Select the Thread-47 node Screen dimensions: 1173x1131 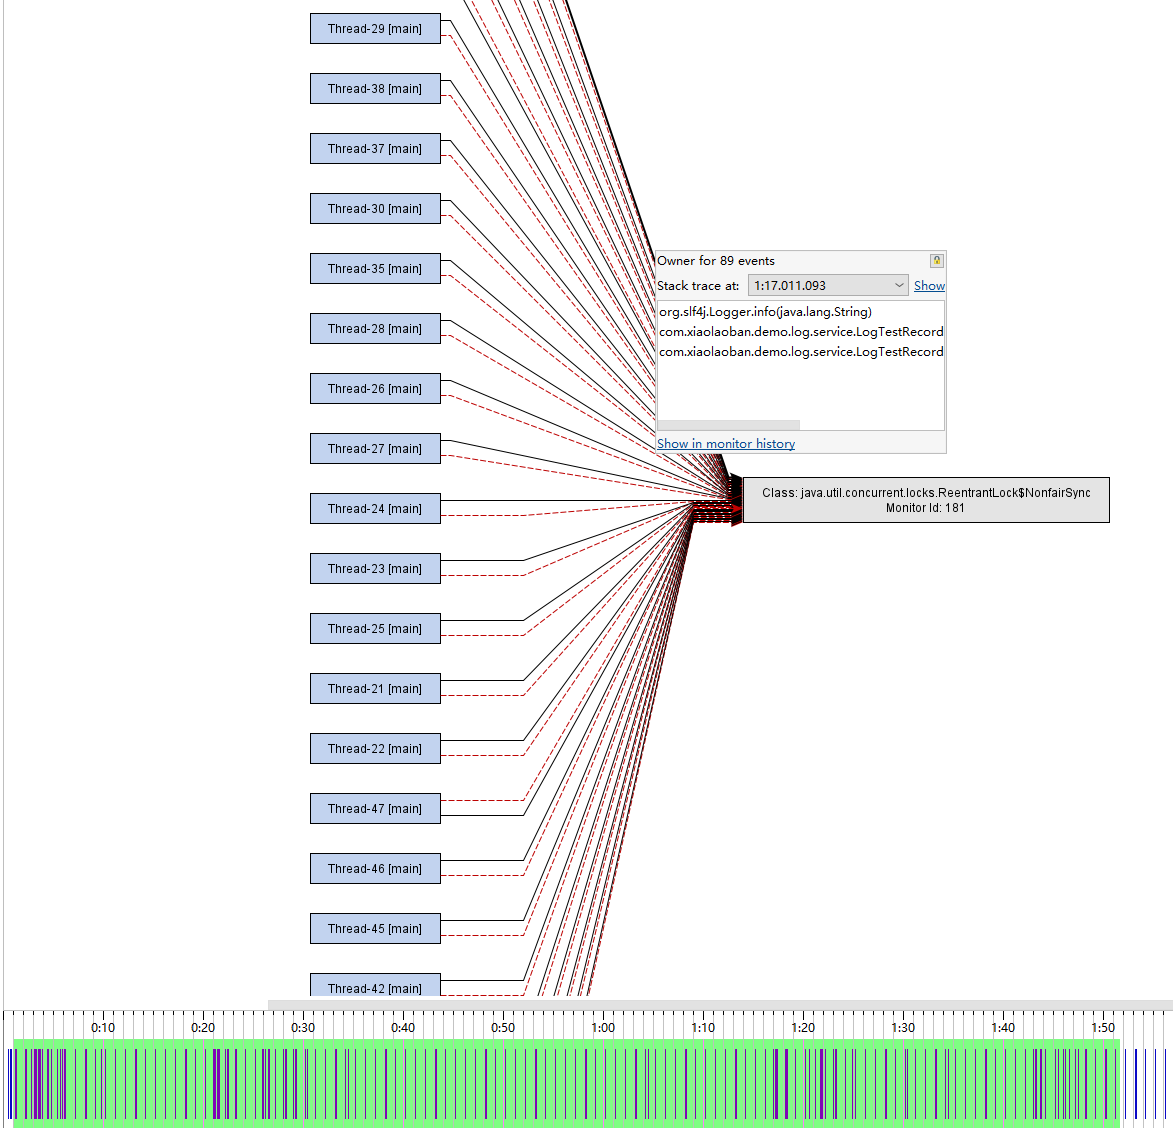[x=375, y=808]
